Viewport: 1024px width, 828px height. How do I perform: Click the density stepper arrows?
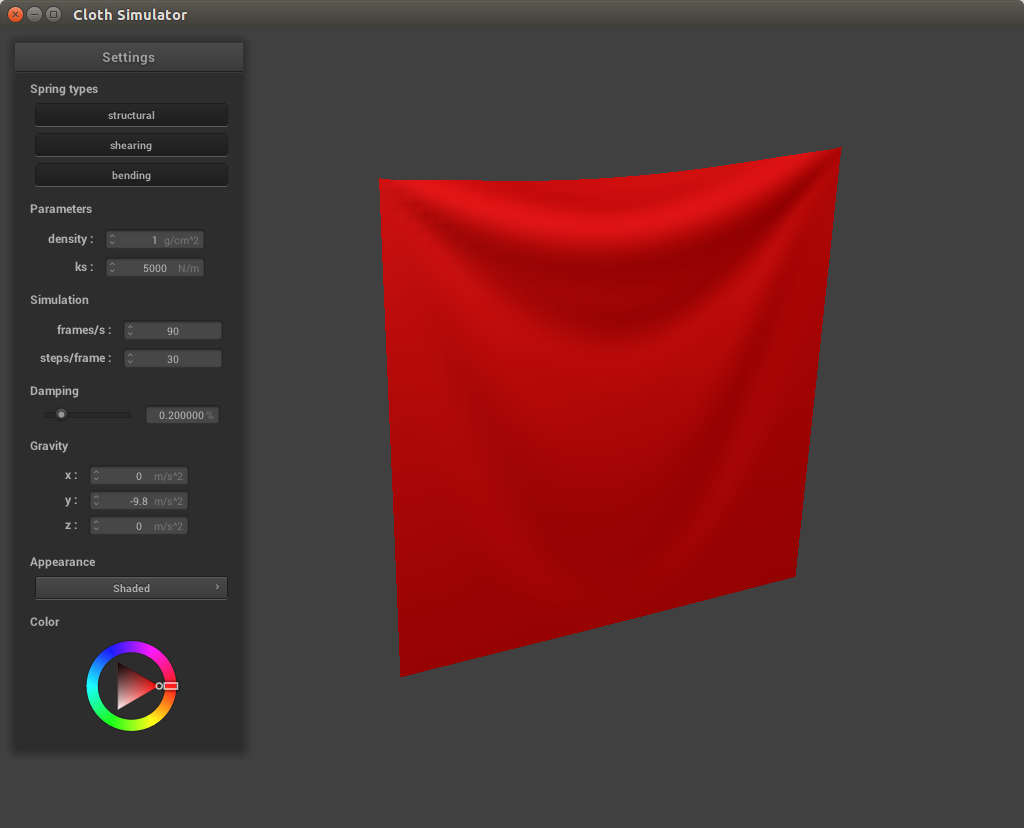click(112, 240)
